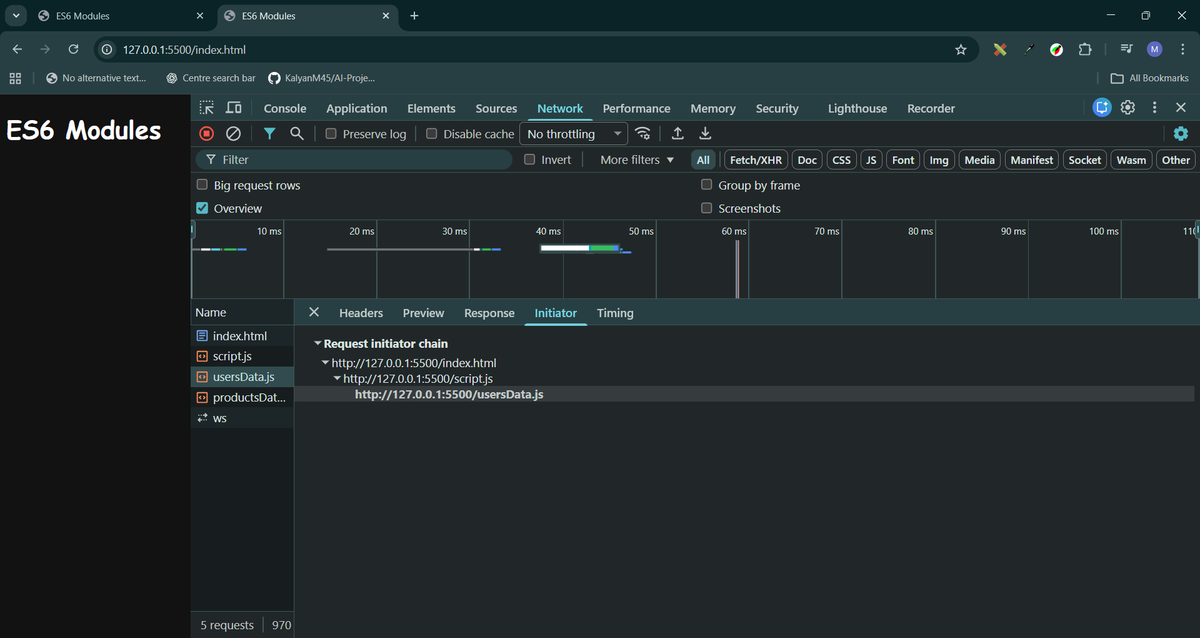The image size is (1200, 638).
Task: Export network log as HAR
Action: (x=705, y=133)
